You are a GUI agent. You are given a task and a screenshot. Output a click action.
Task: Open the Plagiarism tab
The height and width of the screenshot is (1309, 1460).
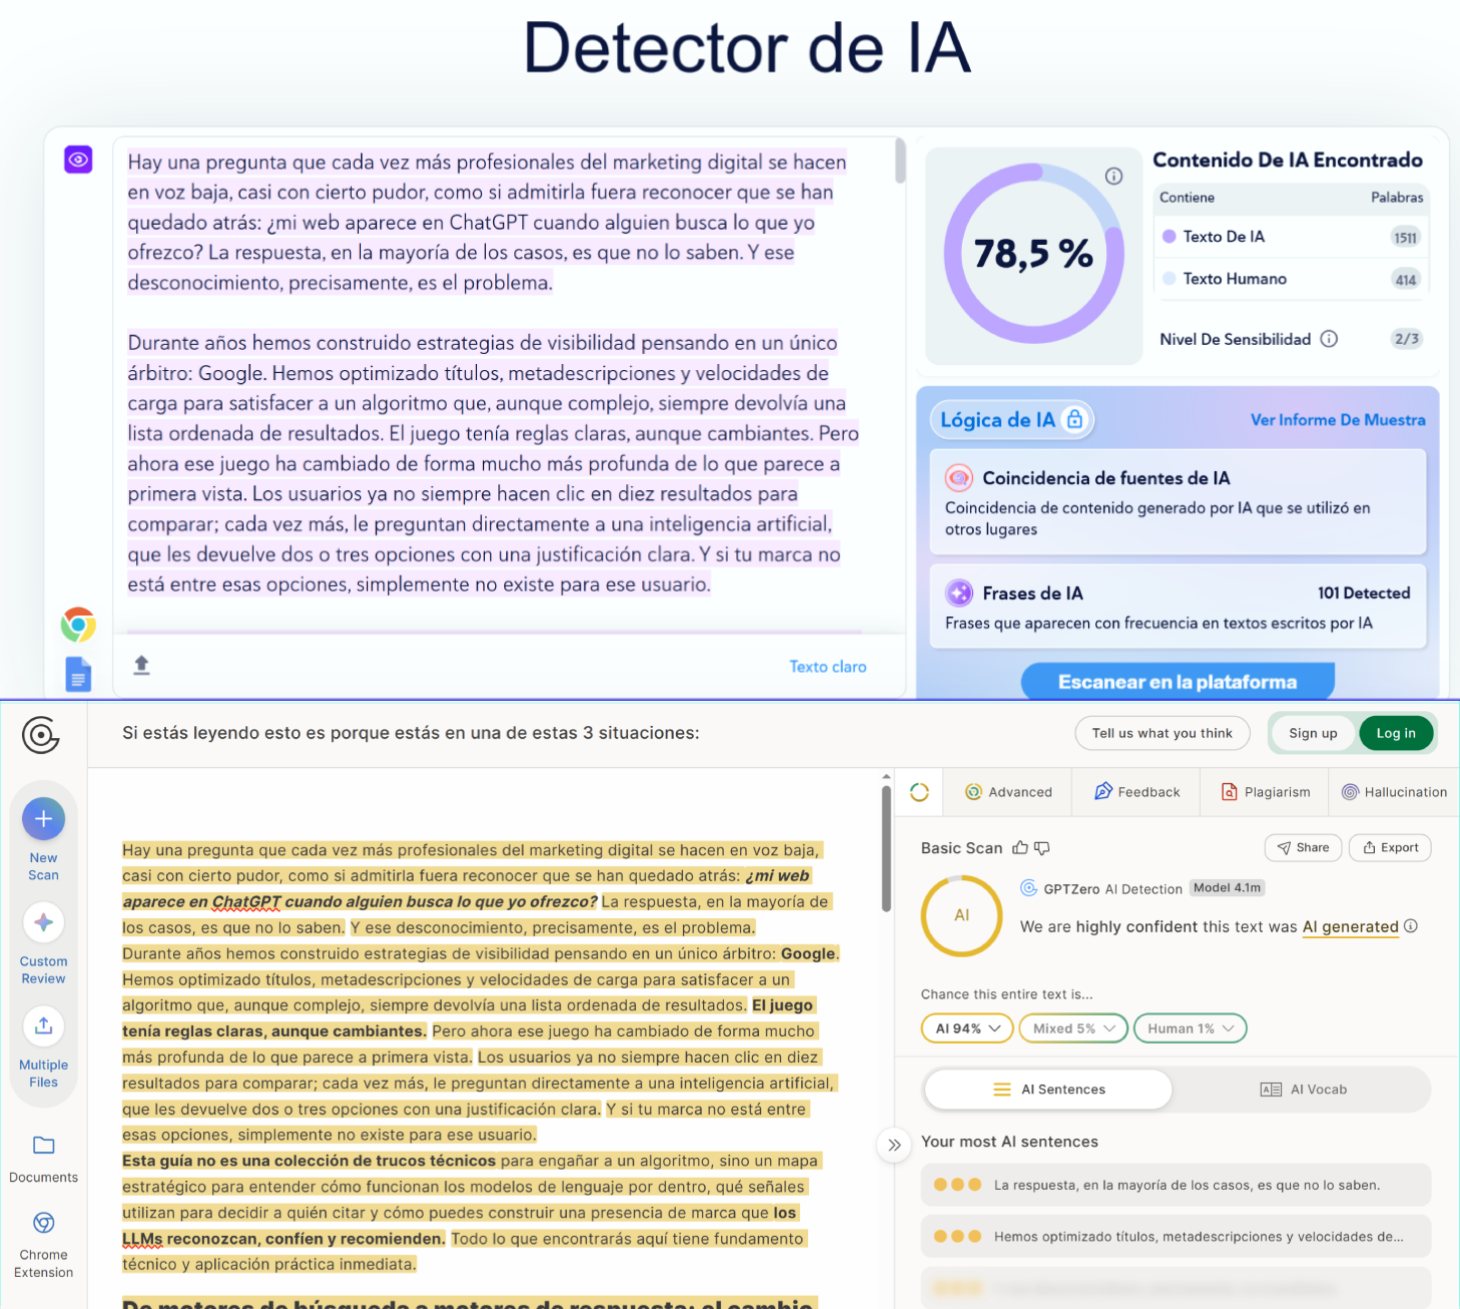coord(1265,792)
